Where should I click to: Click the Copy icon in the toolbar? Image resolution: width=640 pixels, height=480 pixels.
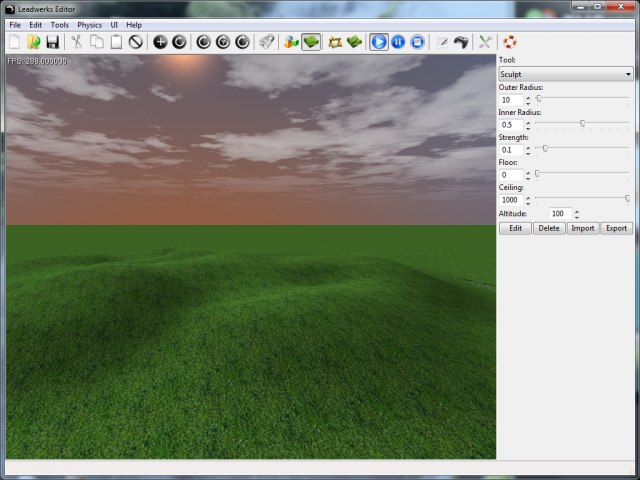(97, 42)
